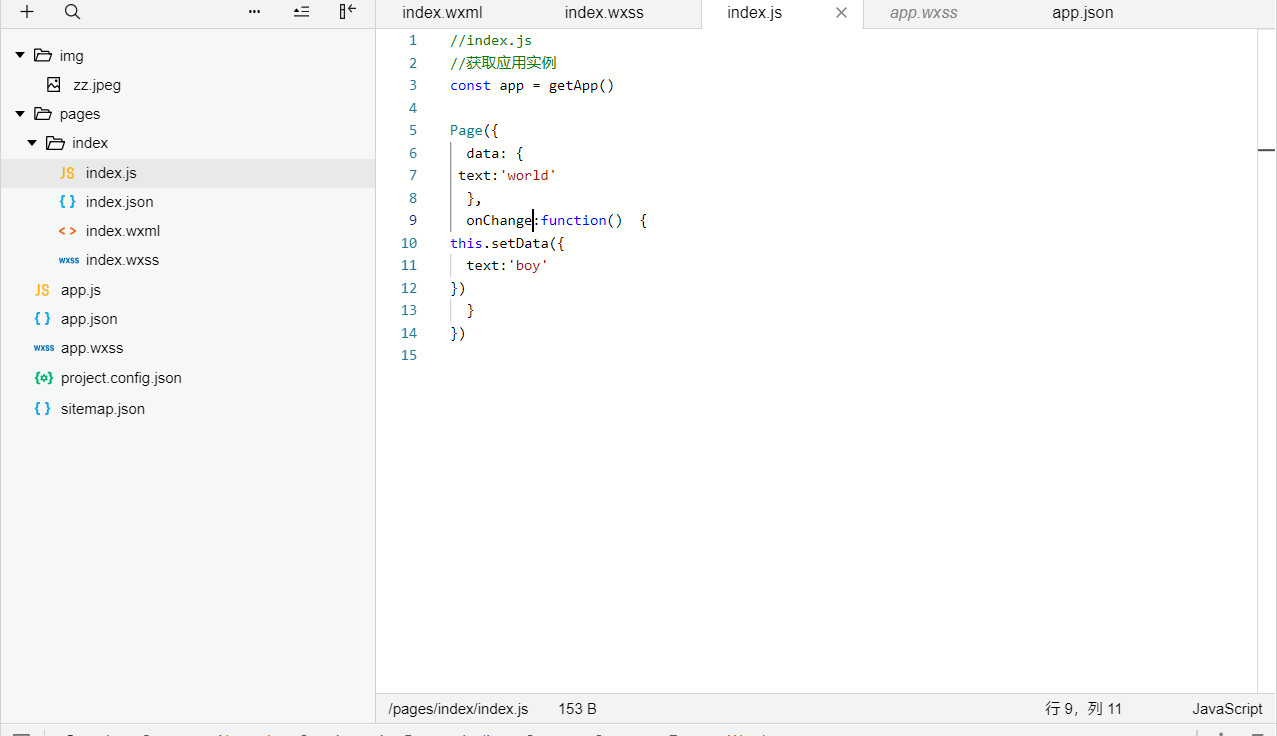The width and height of the screenshot is (1277, 736).
Task: Collapse the index folder arrow
Action: coord(32,143)
